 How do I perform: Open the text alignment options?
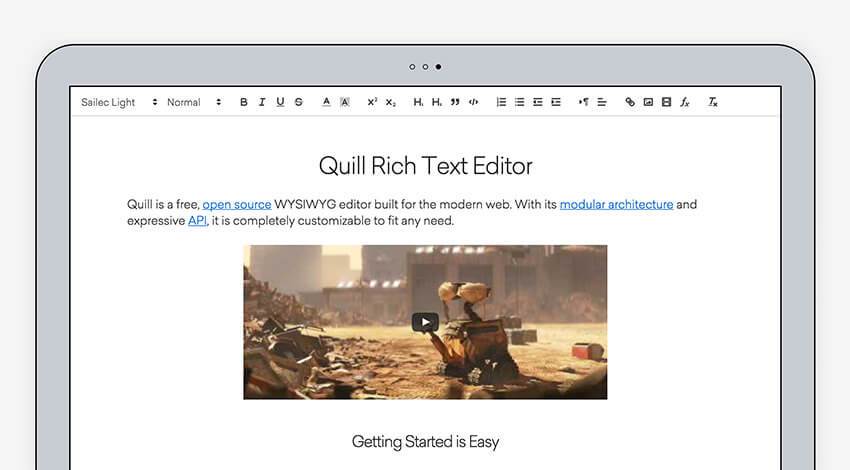click(x=602, y=102)
